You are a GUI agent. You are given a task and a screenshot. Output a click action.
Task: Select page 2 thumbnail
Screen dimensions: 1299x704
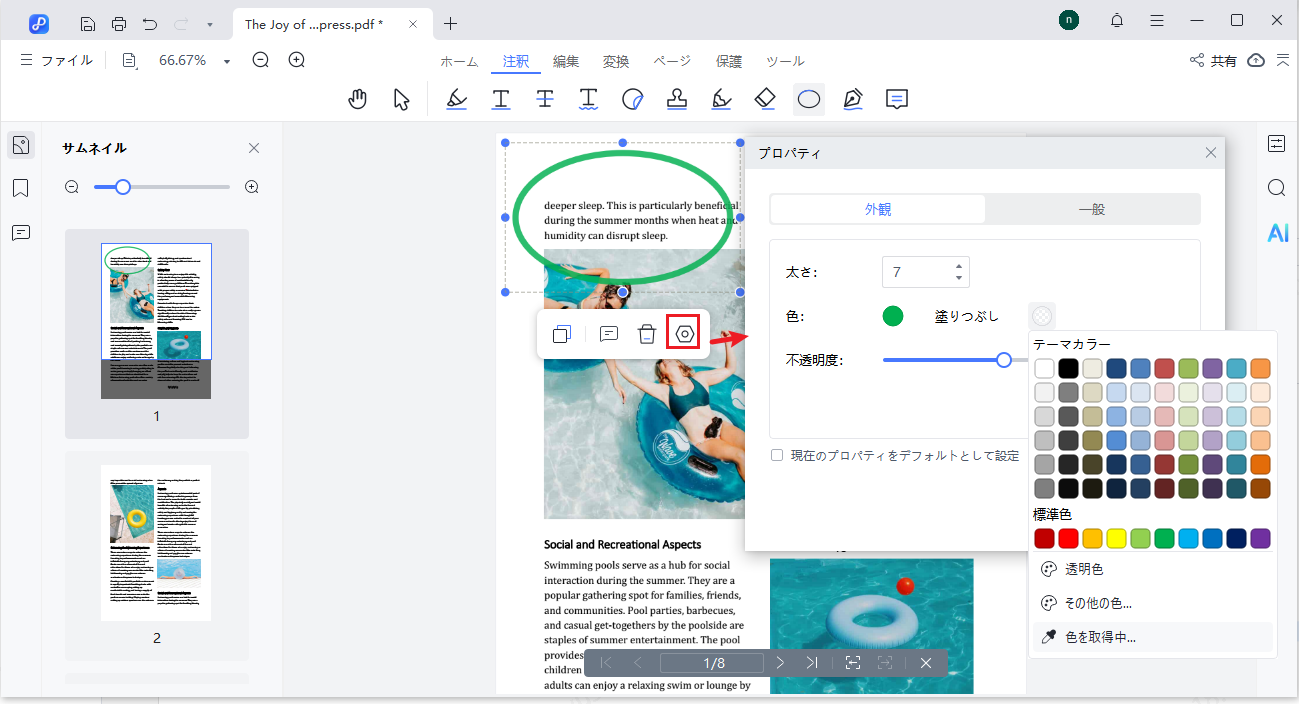(x=156, y=543)
